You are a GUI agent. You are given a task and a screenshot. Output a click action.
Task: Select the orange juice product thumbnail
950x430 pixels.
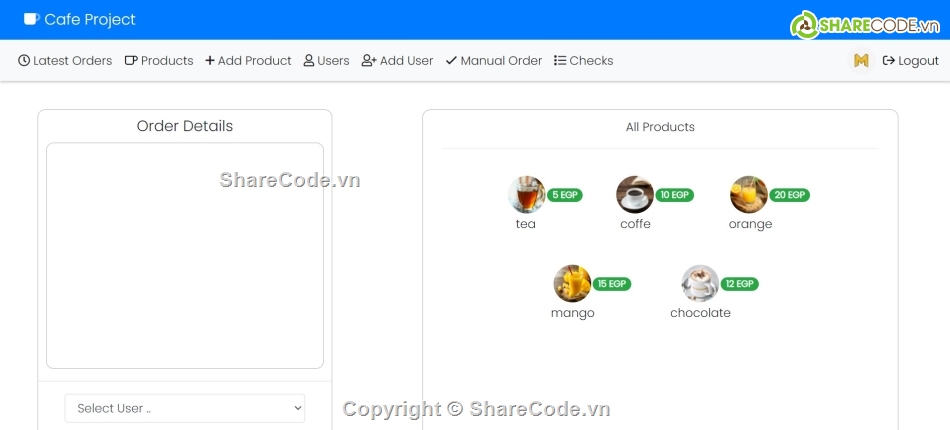[749, 194]
